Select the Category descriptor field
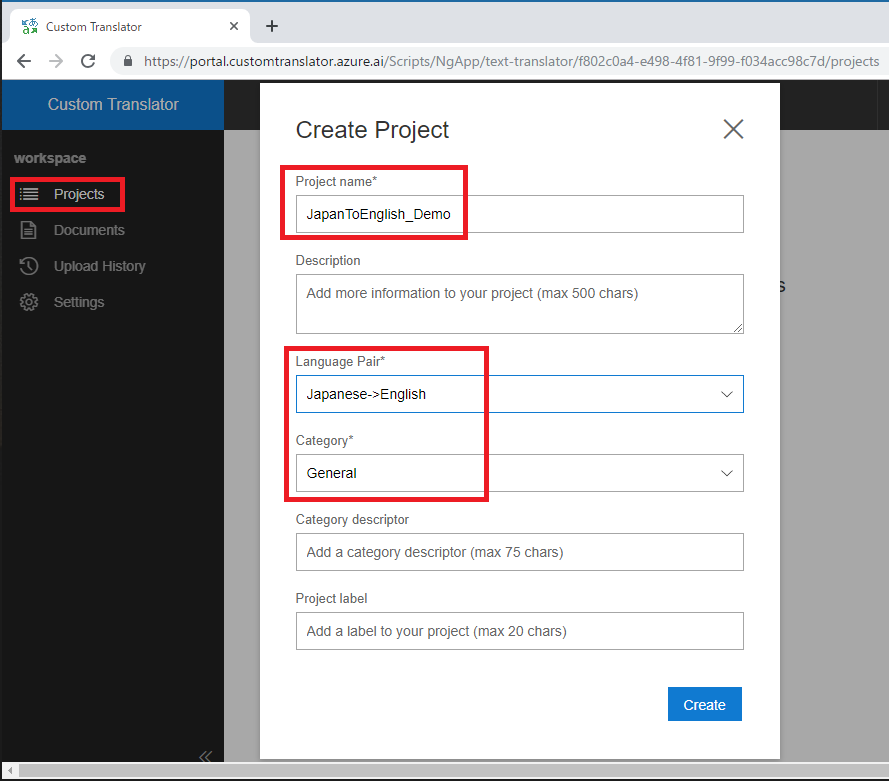 pyautogui.click(x=519, y=552)
